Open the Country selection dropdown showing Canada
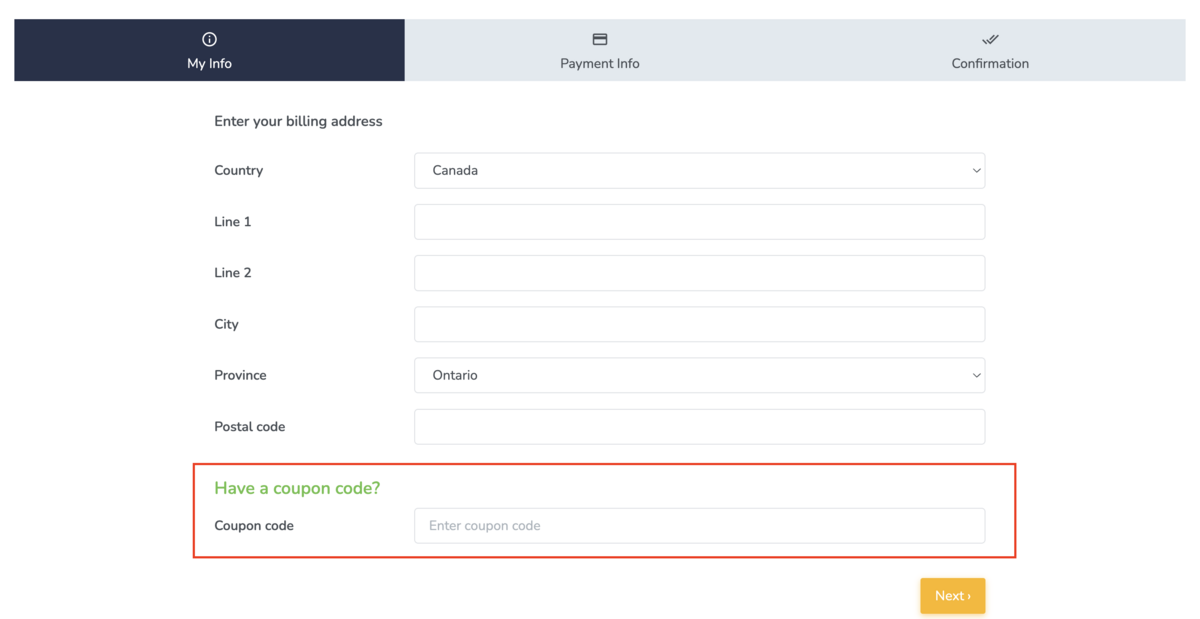 coord(700,170)
